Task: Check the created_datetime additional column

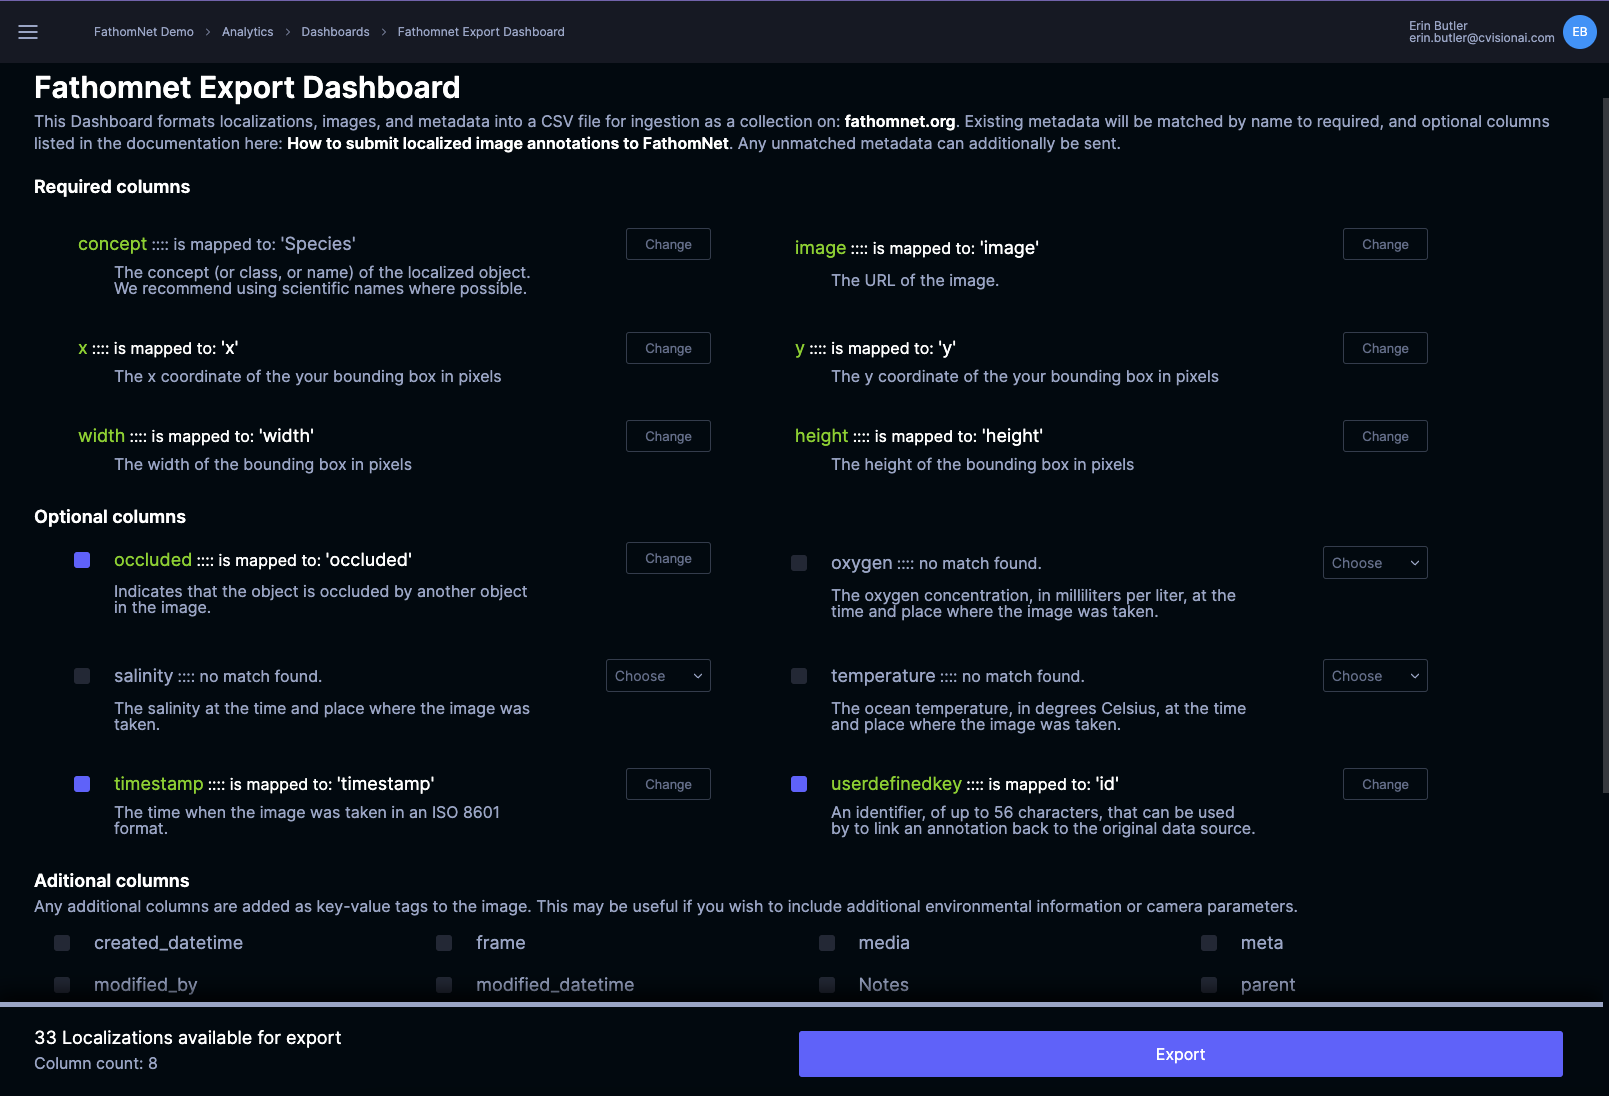Action: 62,943
